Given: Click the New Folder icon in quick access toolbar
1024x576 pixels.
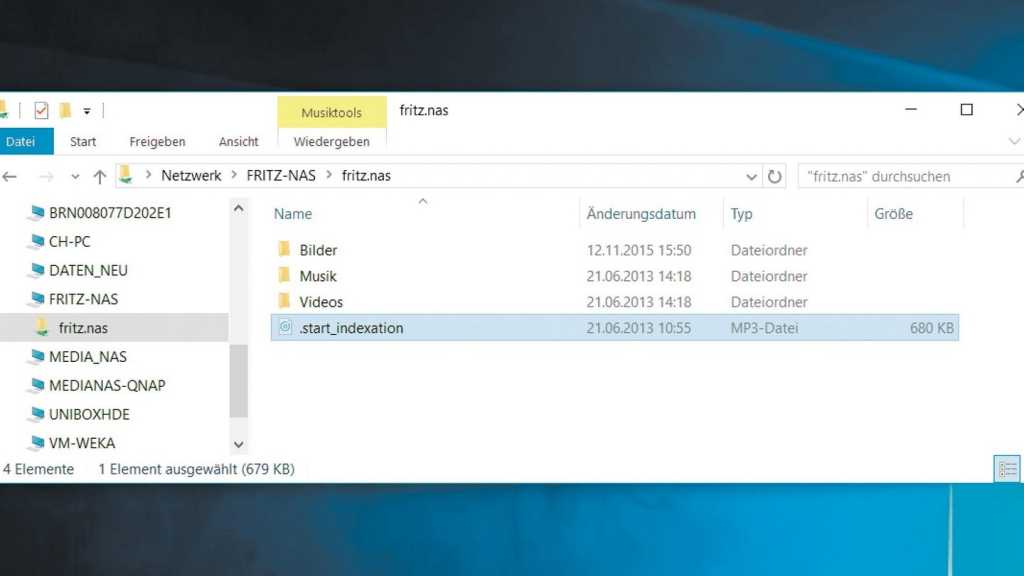Looking at the screenshot, I should point(65,110).
